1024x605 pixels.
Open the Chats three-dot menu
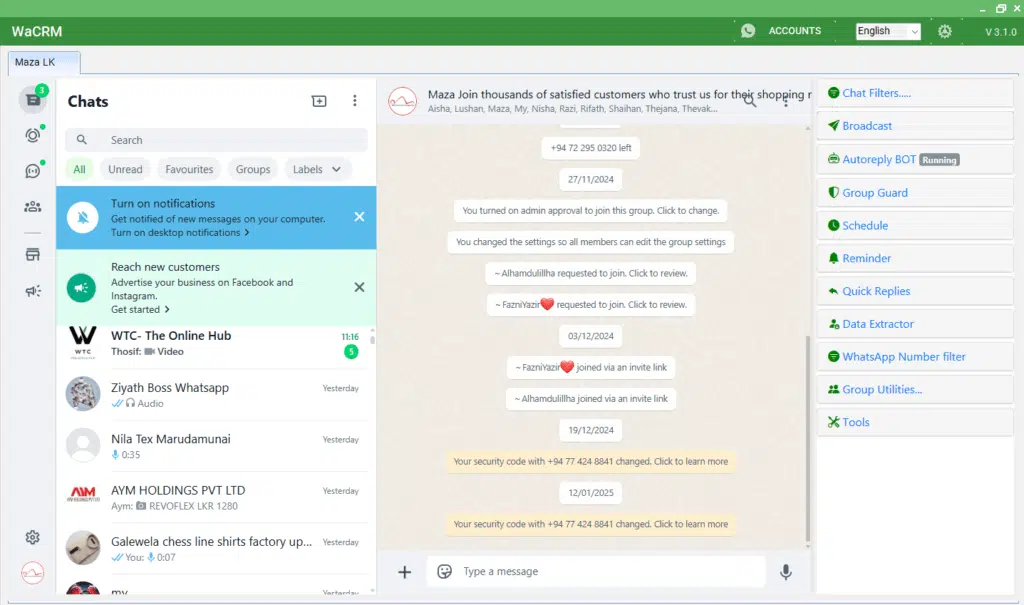pyautogui.click(x=354, y=101)
